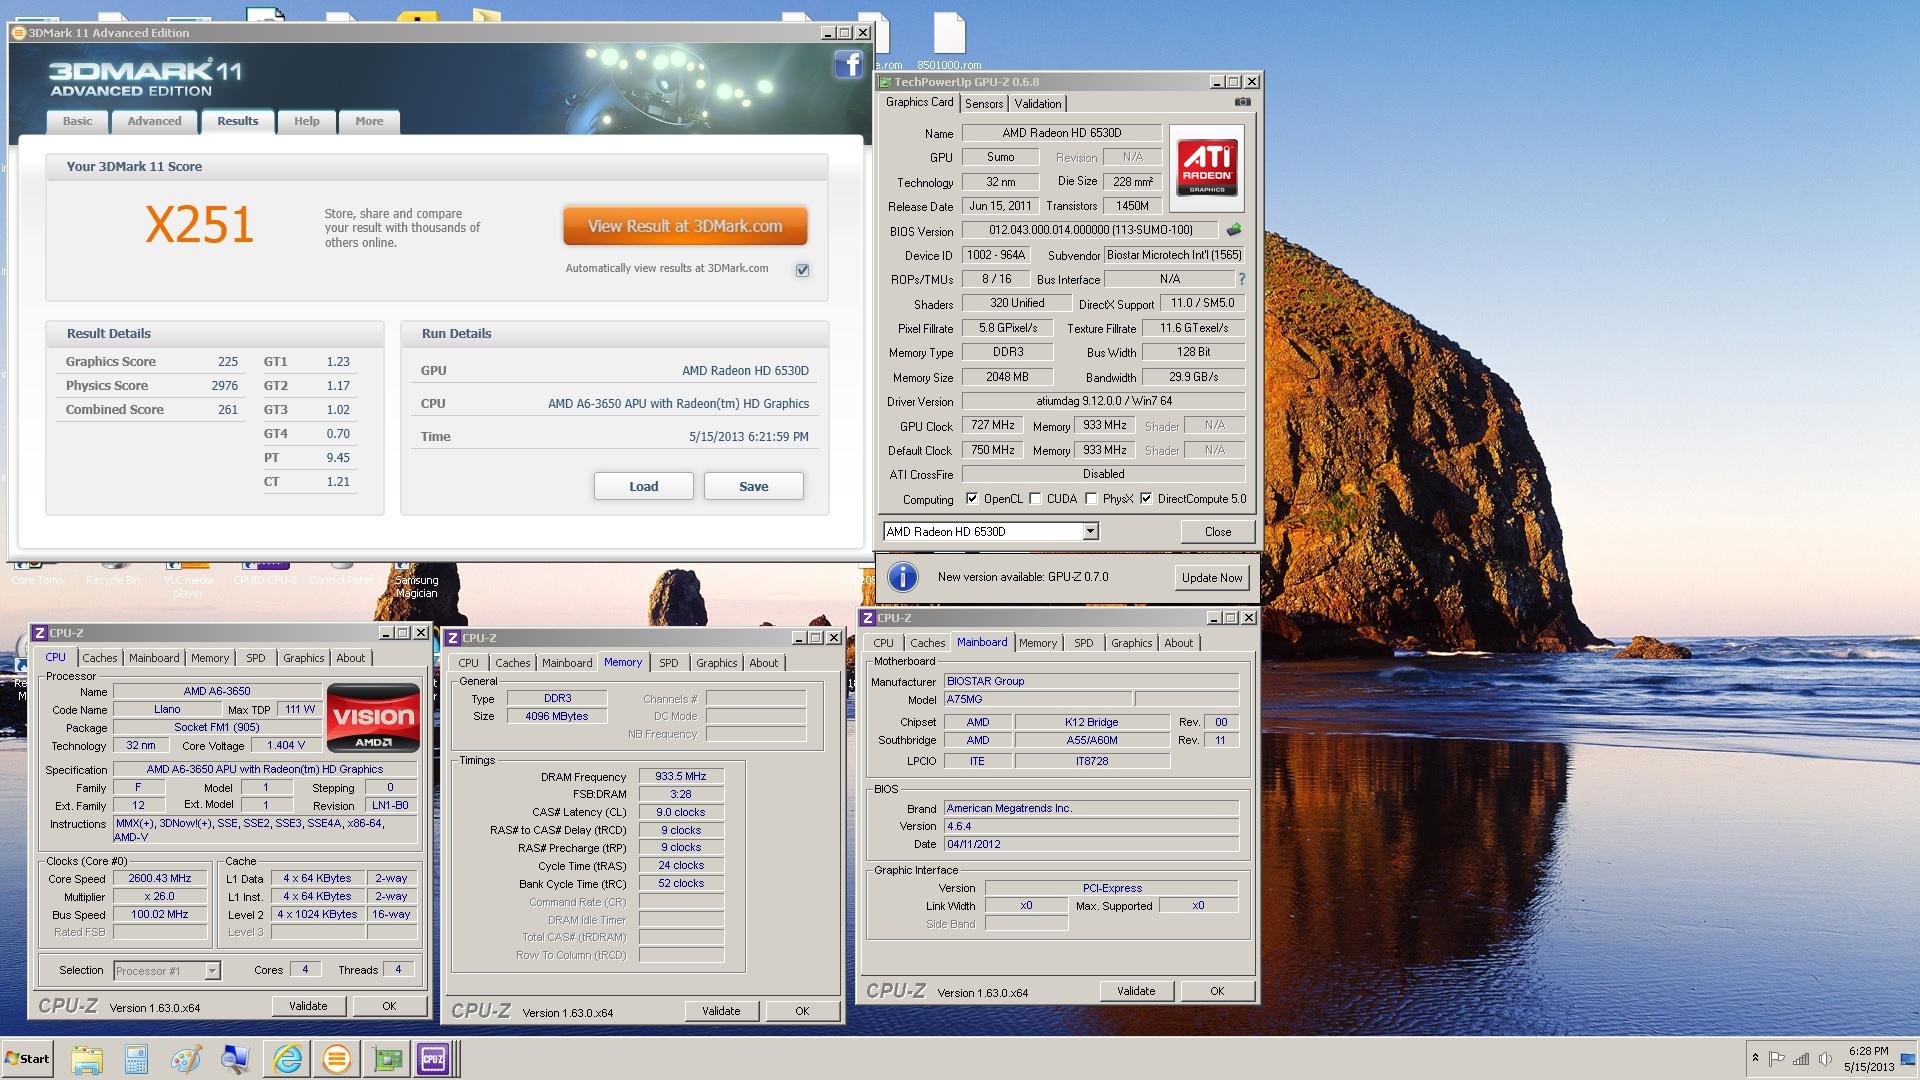Click the DRAM Frequency value 933.5 MHz
This screenshot has height=1080, width=1920.
tap(680, 776)
